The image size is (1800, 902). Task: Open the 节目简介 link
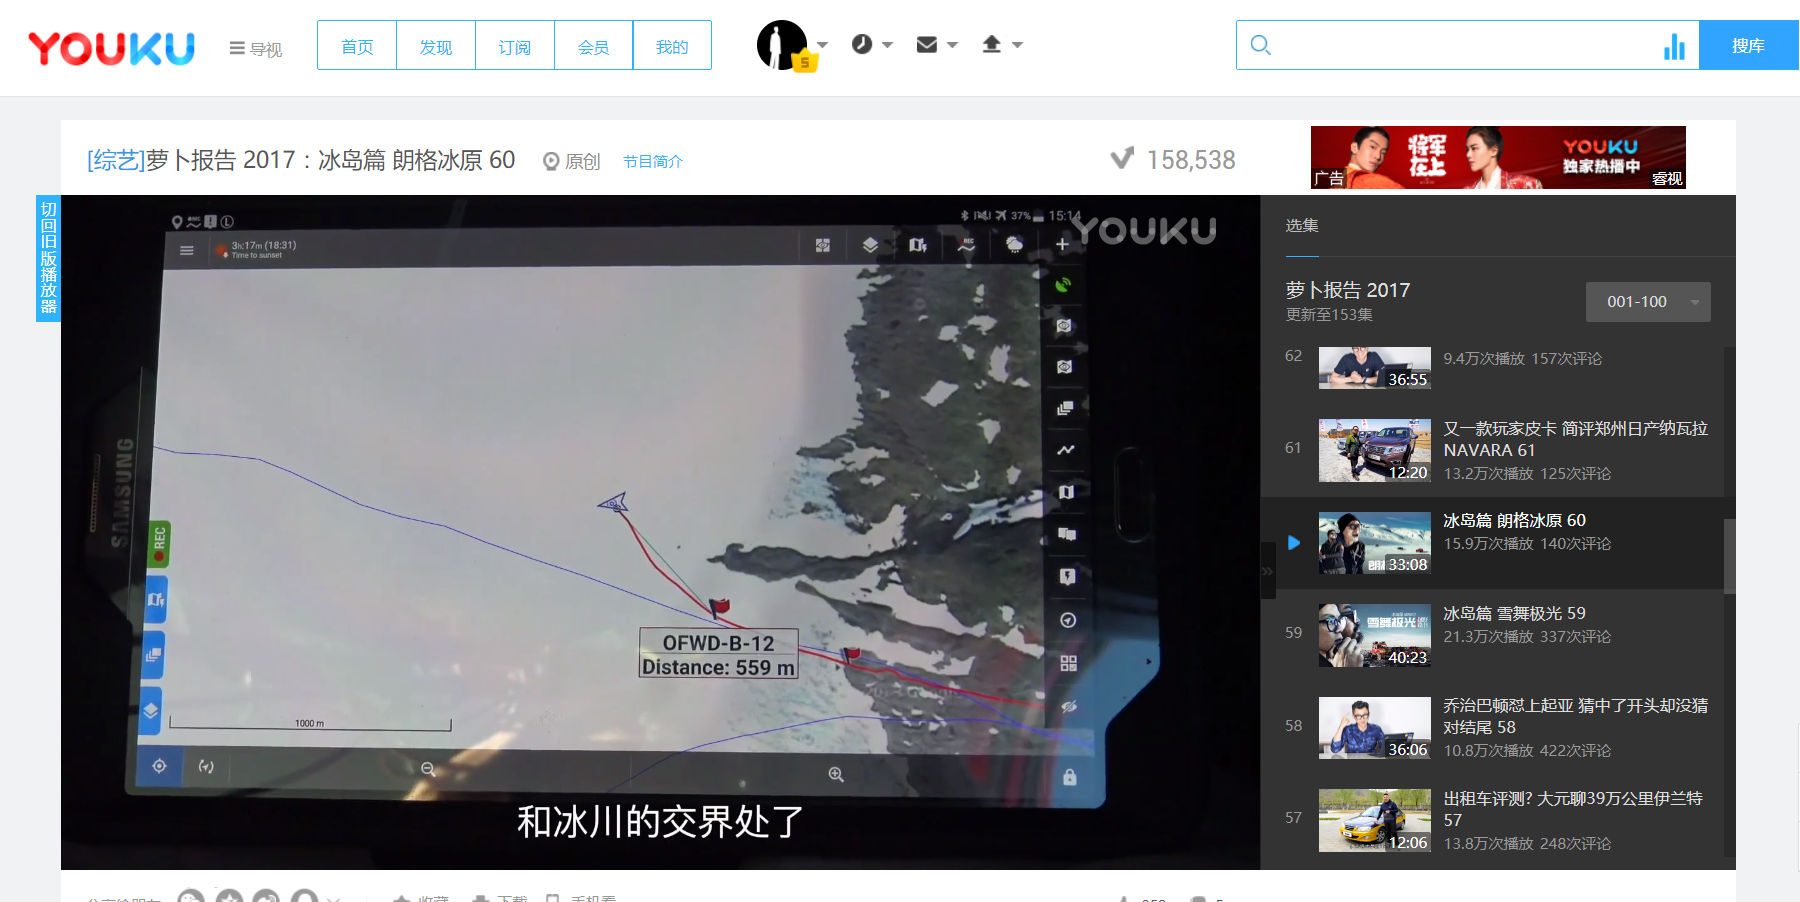coord(652,161)
